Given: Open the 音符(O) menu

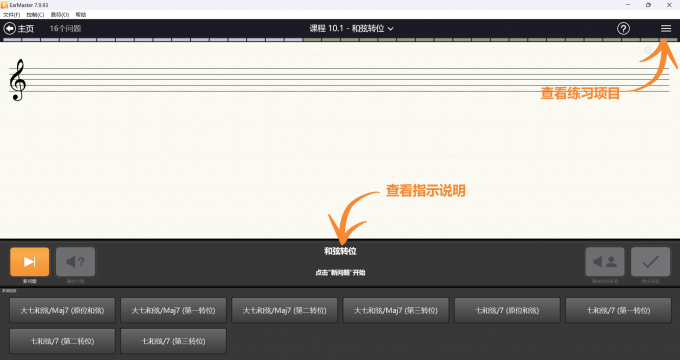Looking at the screenshot, I should [x=60, y=15].
